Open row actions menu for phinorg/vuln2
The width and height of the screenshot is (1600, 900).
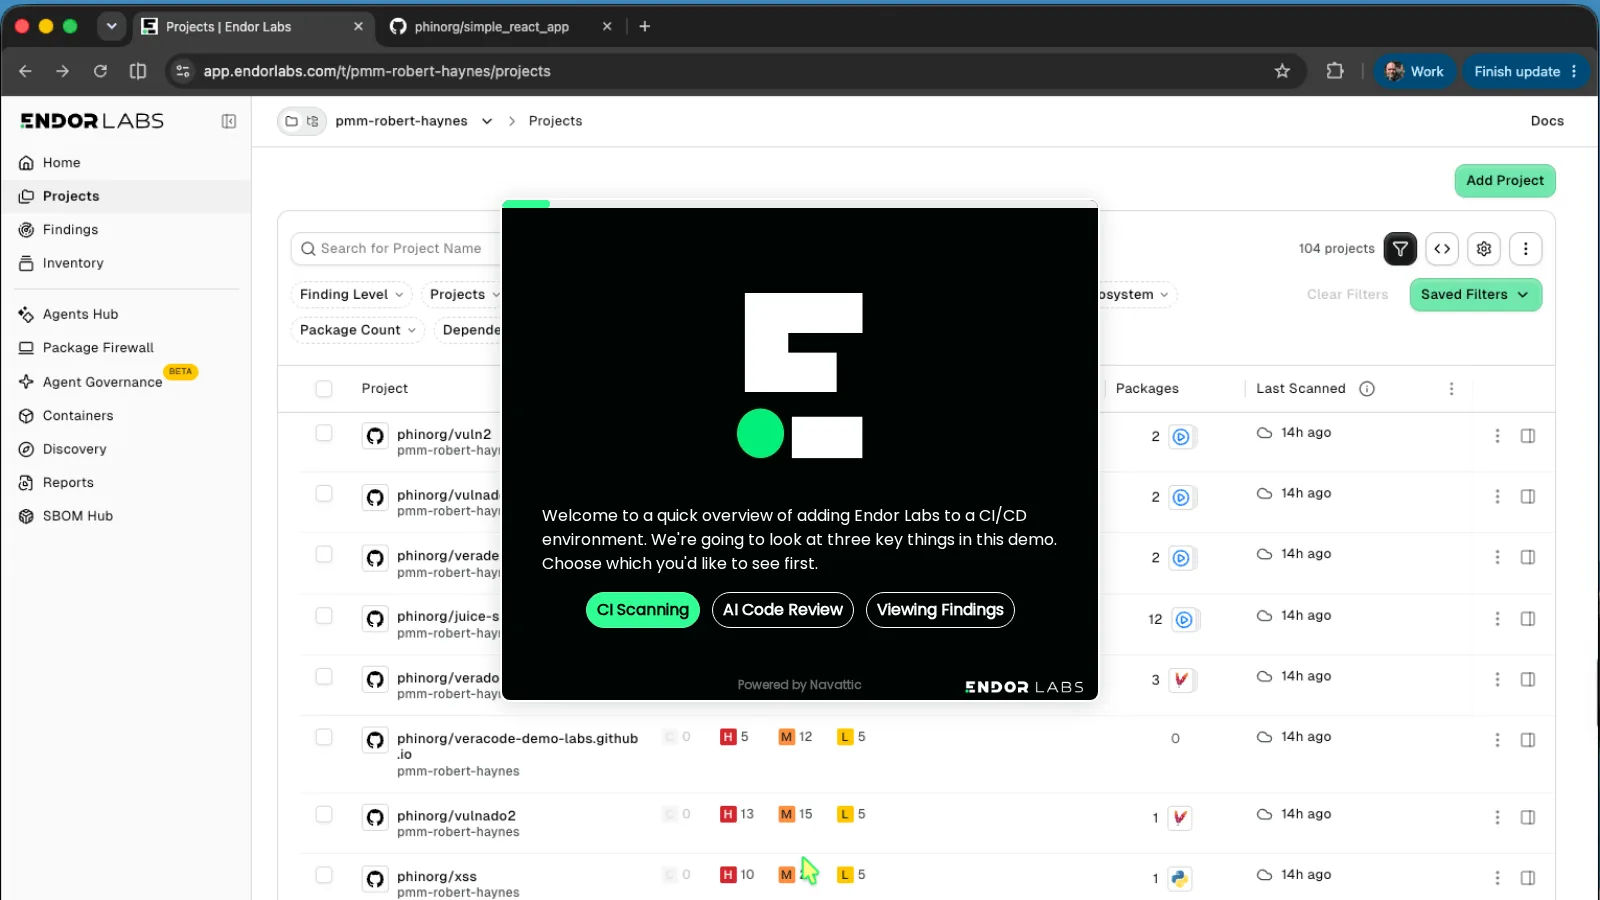point(1497,436)
